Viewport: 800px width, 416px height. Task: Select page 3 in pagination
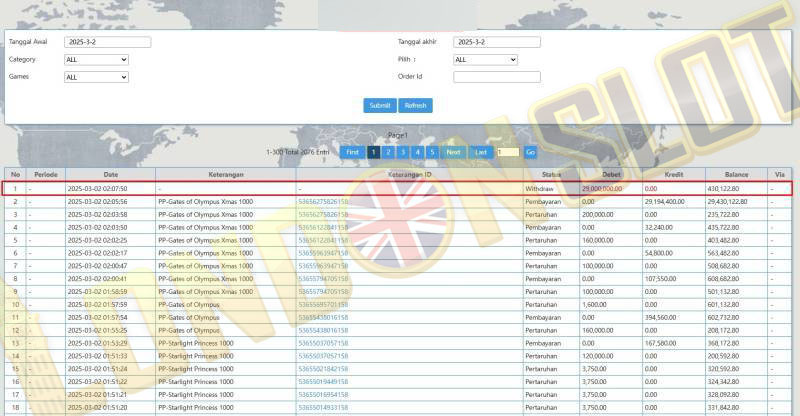tap(403, 152)
